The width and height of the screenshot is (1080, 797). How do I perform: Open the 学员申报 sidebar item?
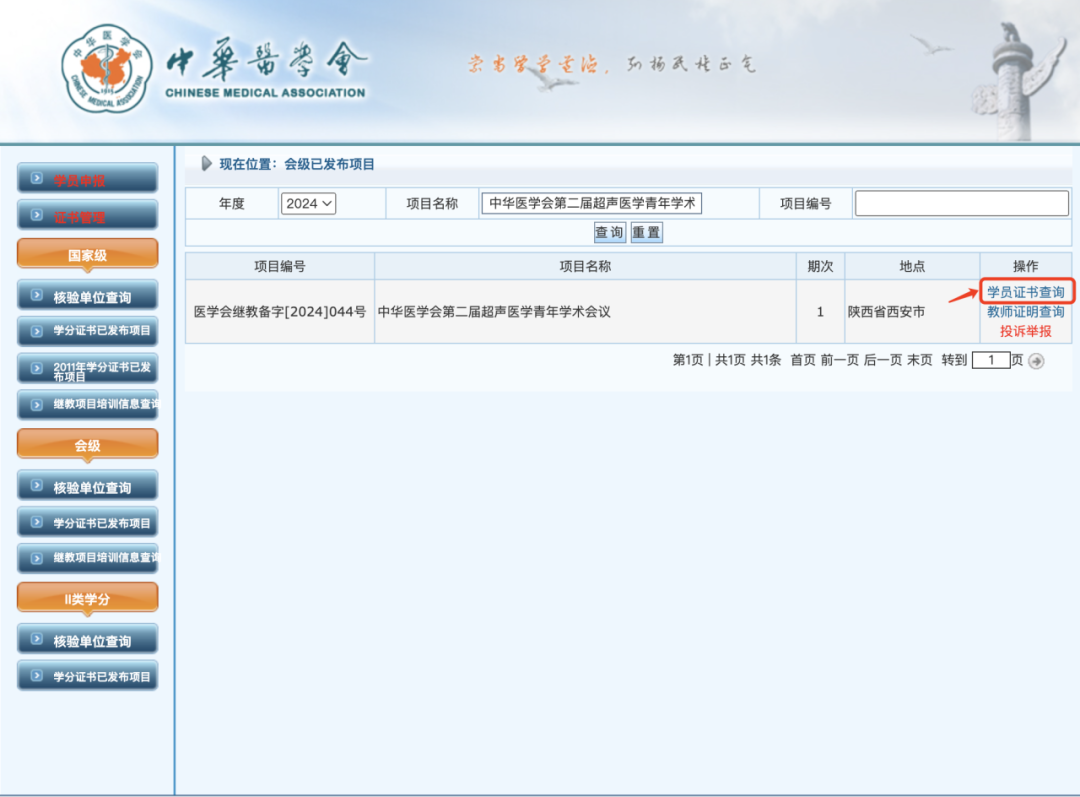pyautogui.click(x=87, y=179)
